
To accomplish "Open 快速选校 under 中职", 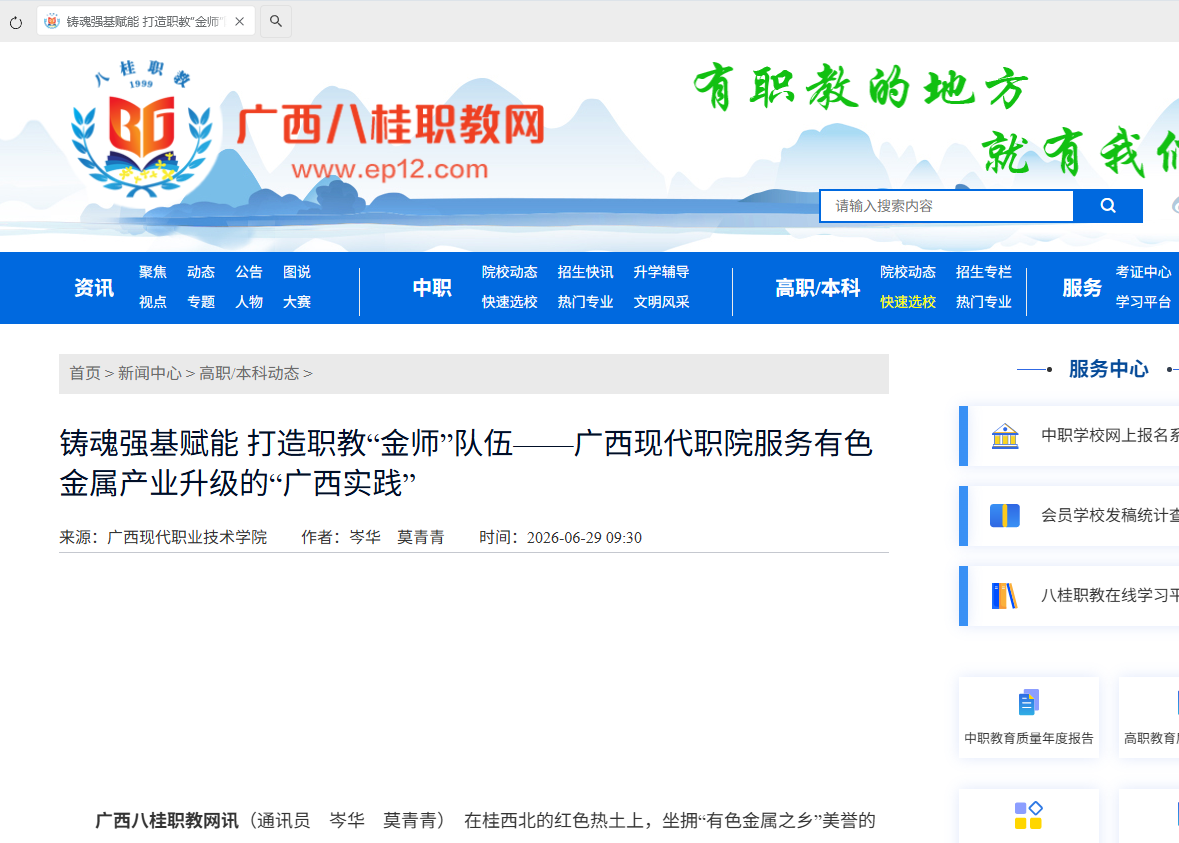I will [510, 302].
